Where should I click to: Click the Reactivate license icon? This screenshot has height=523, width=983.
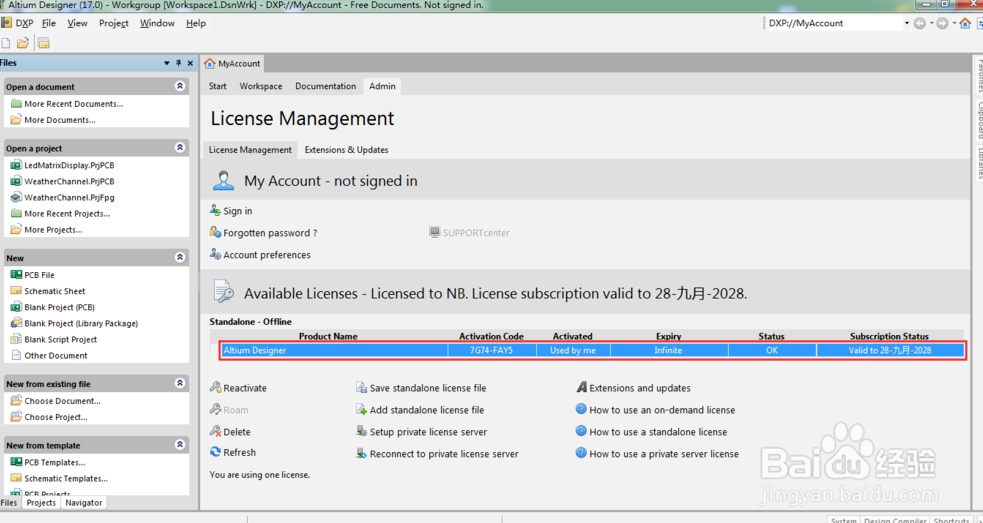click(215, 388)
